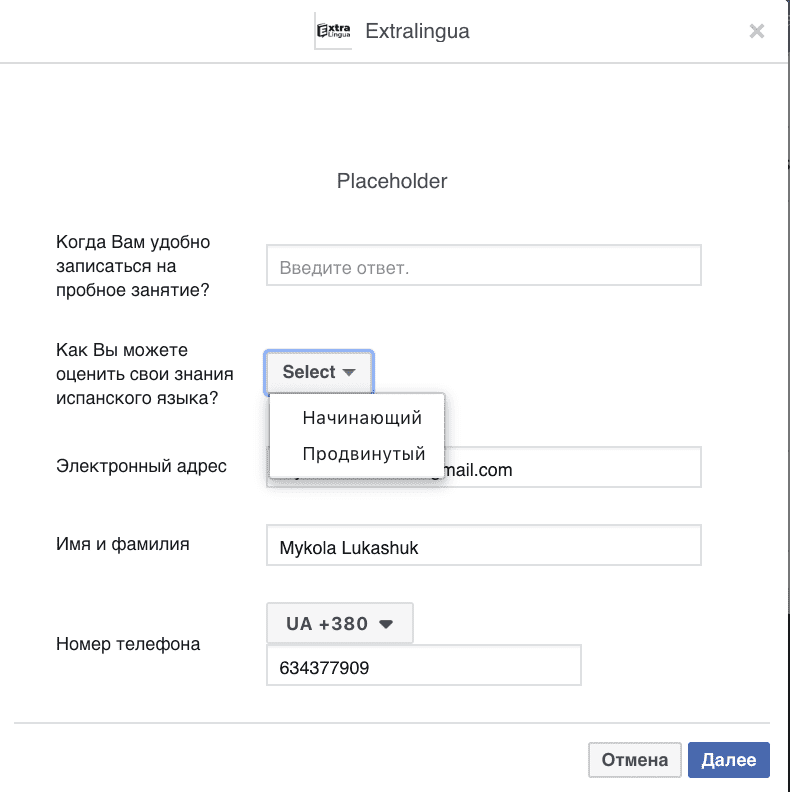Click the Placeholder heading text
Viewport: 790px width, 792px height.
pos(392,181)
